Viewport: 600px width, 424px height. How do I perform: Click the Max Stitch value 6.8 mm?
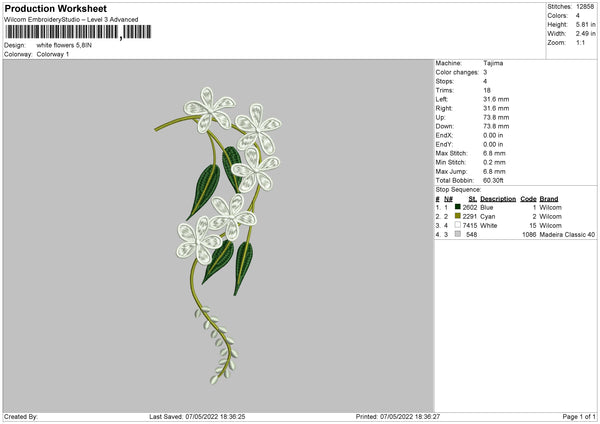tap(494, 153)
